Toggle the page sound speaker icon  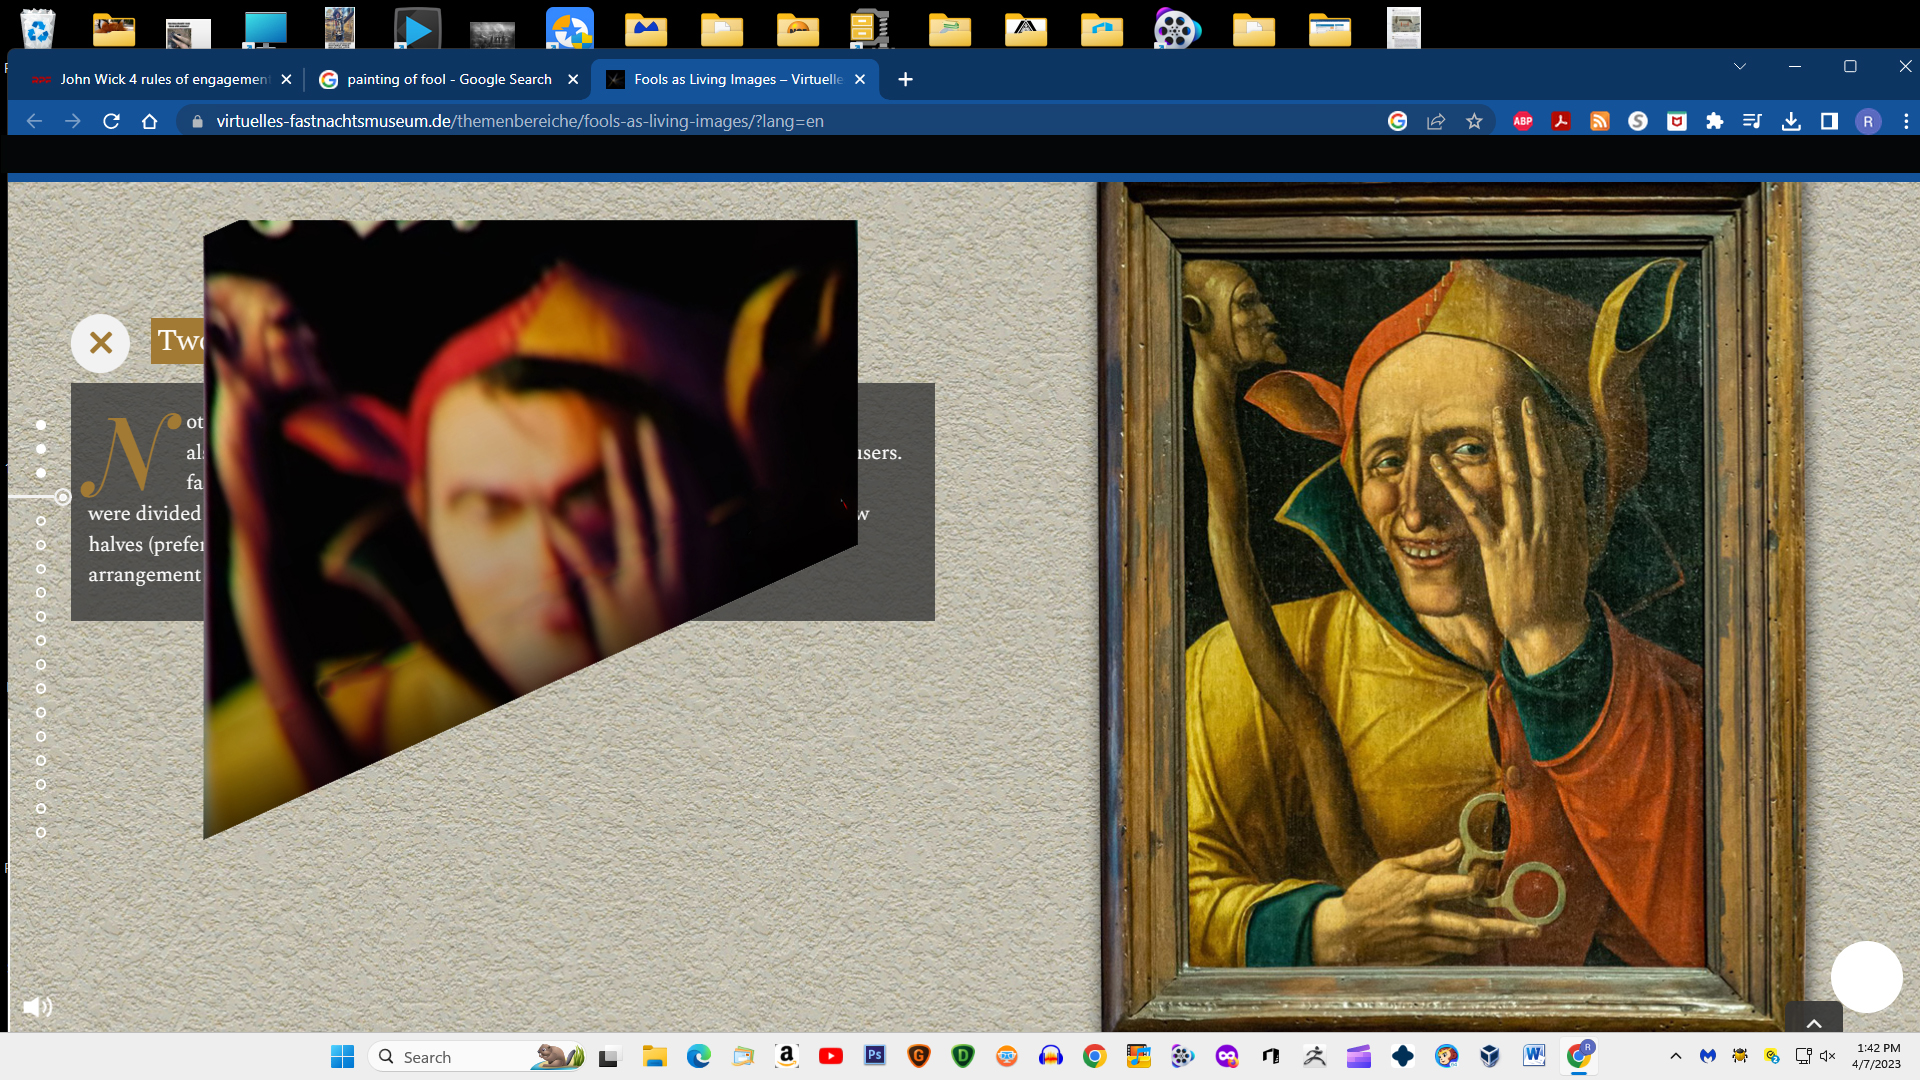37,1007
